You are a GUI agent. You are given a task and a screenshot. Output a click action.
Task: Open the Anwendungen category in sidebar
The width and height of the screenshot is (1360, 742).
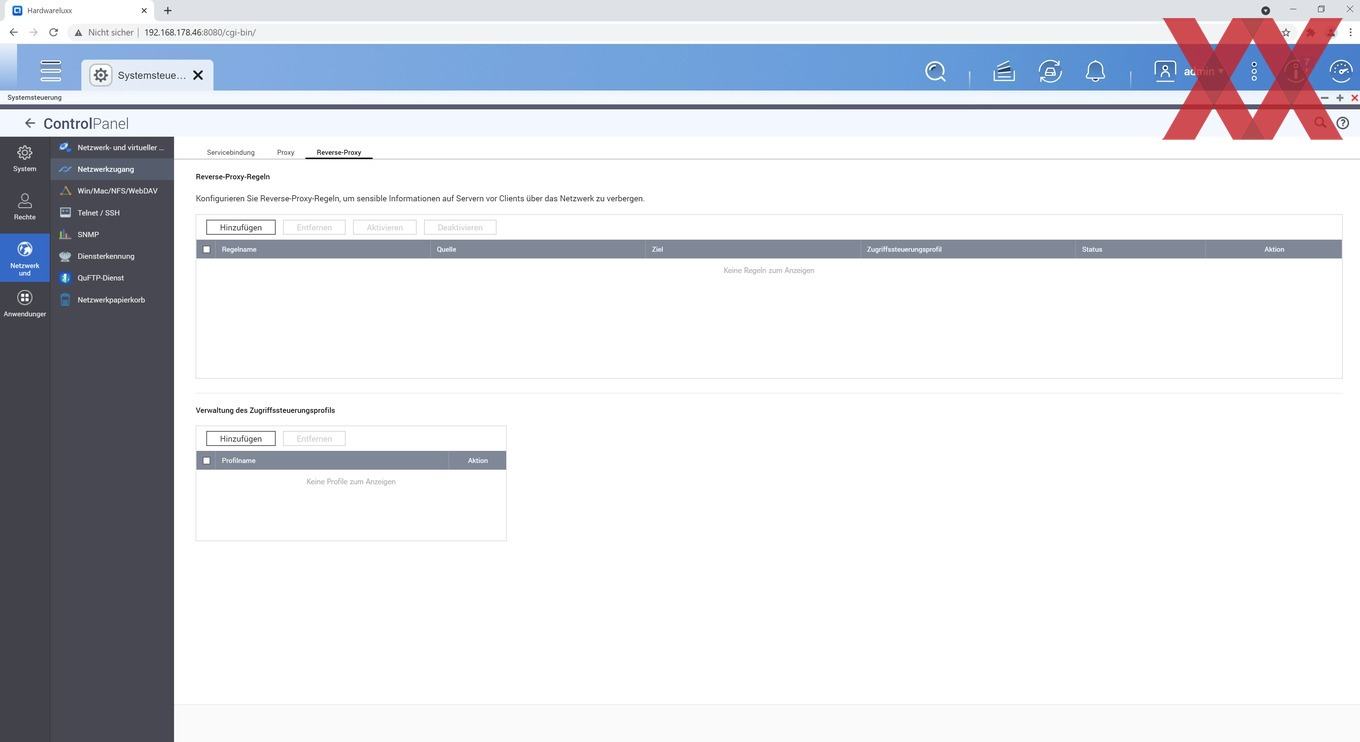click(x=25, y=304)
